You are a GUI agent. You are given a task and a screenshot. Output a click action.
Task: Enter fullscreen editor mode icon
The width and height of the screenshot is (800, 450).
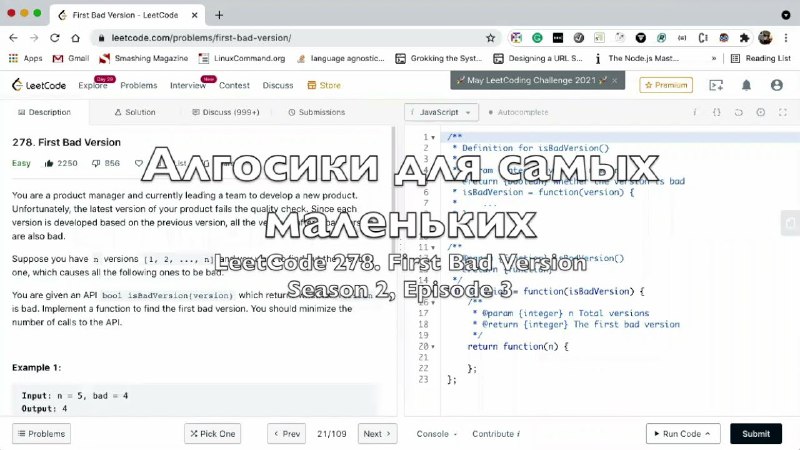coord(783,112)
